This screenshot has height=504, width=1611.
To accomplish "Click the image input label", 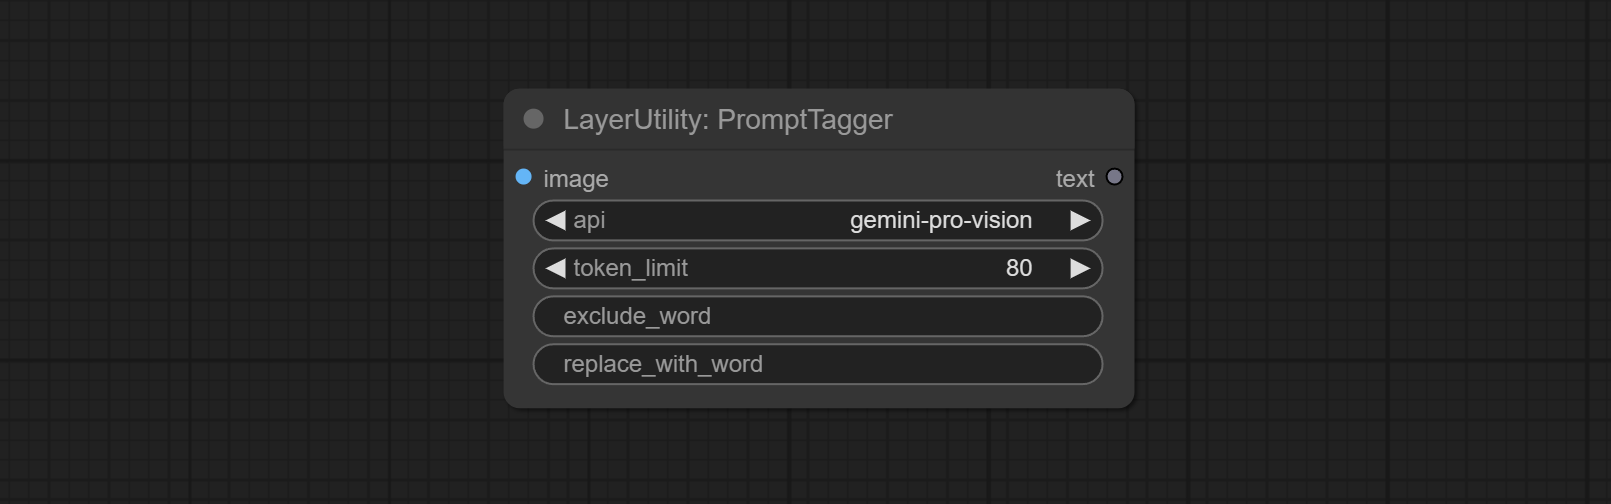I will 575,179.
